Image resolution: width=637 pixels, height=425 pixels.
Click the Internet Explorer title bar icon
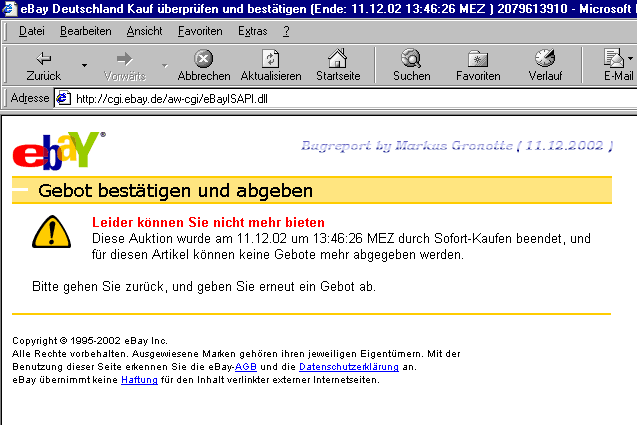[9, 8]
